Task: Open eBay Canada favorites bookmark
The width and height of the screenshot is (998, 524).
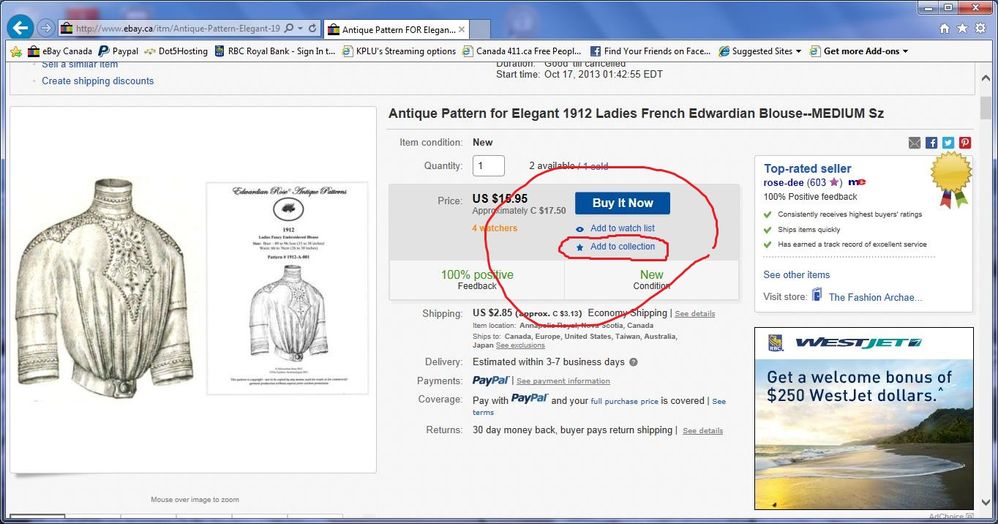Action: (59, 51)
